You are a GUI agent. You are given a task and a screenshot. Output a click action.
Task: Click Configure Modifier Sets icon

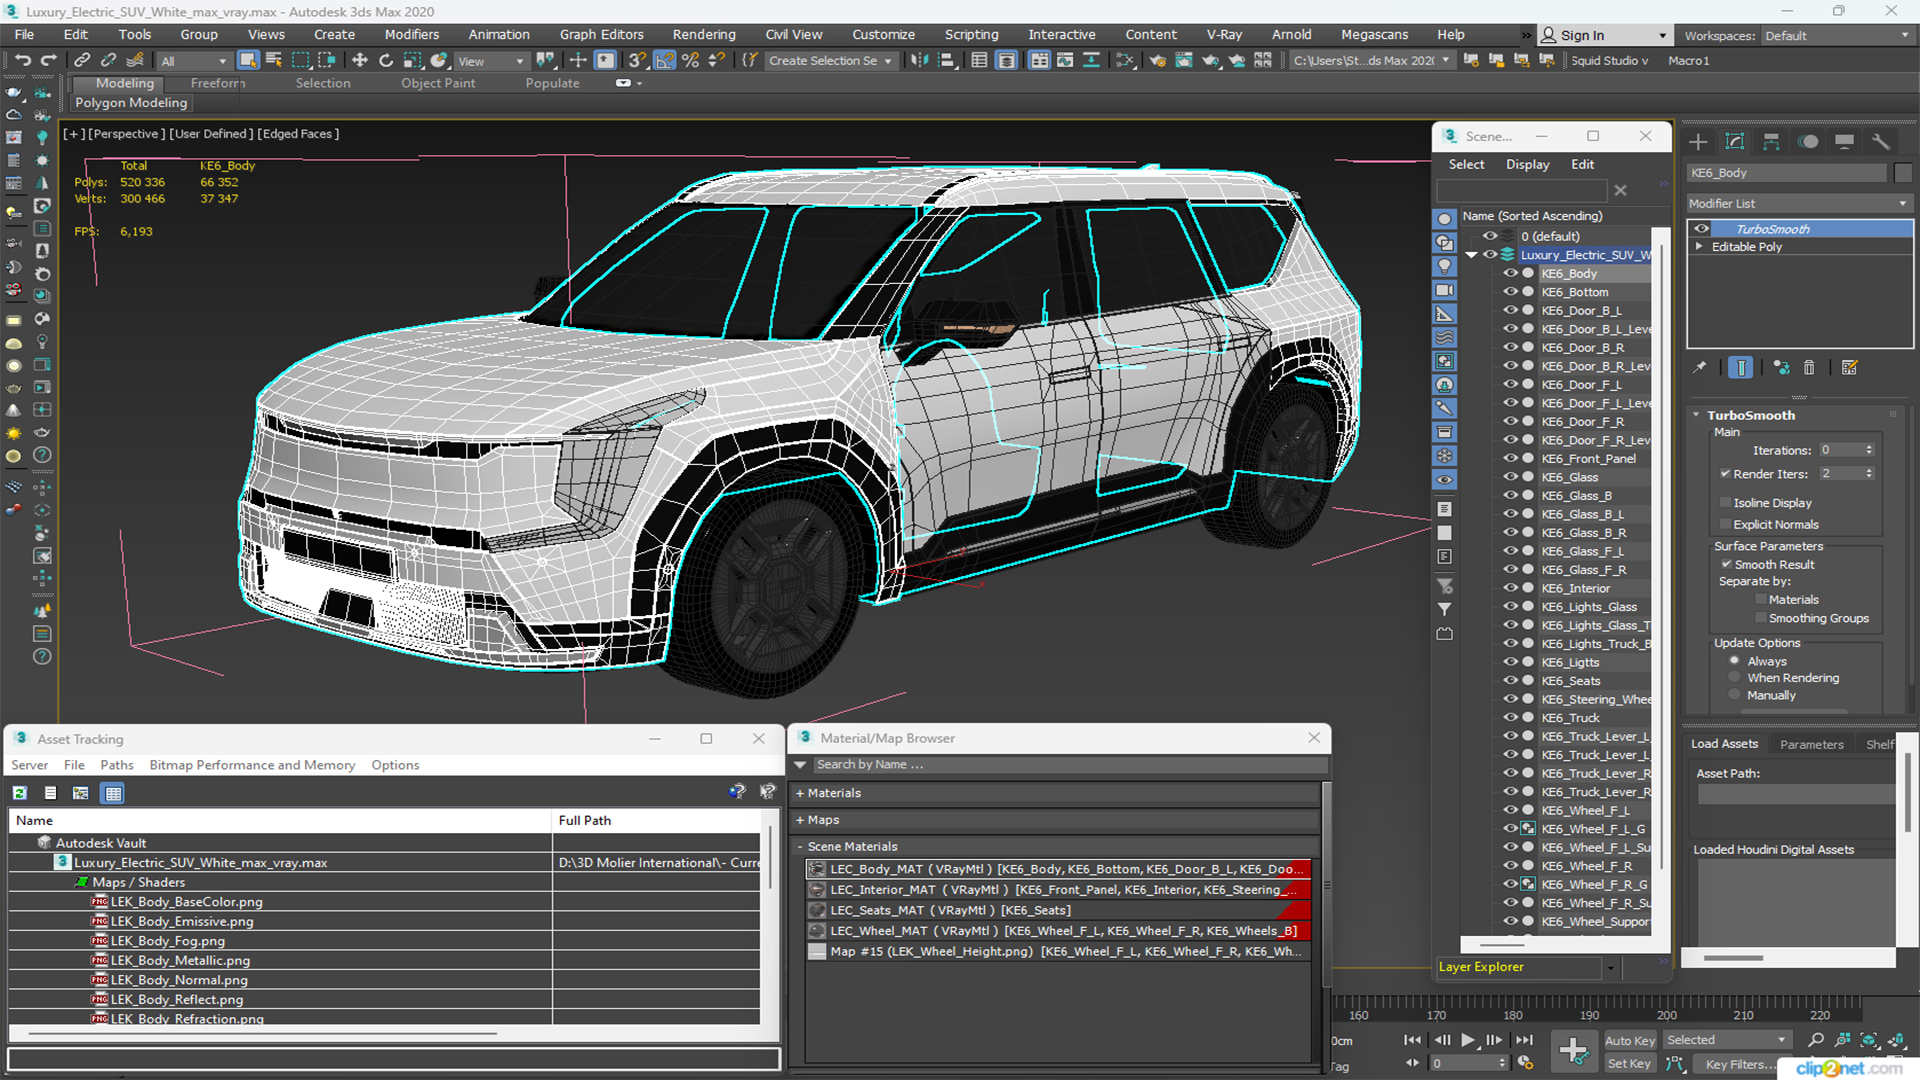pos(1850,368)
